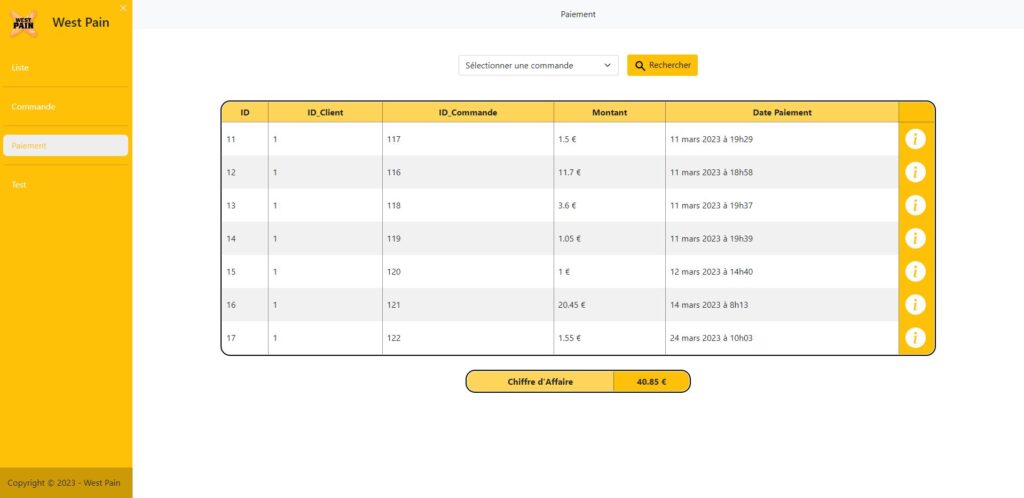This screenshot has width=1024, height=498.
Task: Click the West Pain sidebar title
Action: point(81,23)
